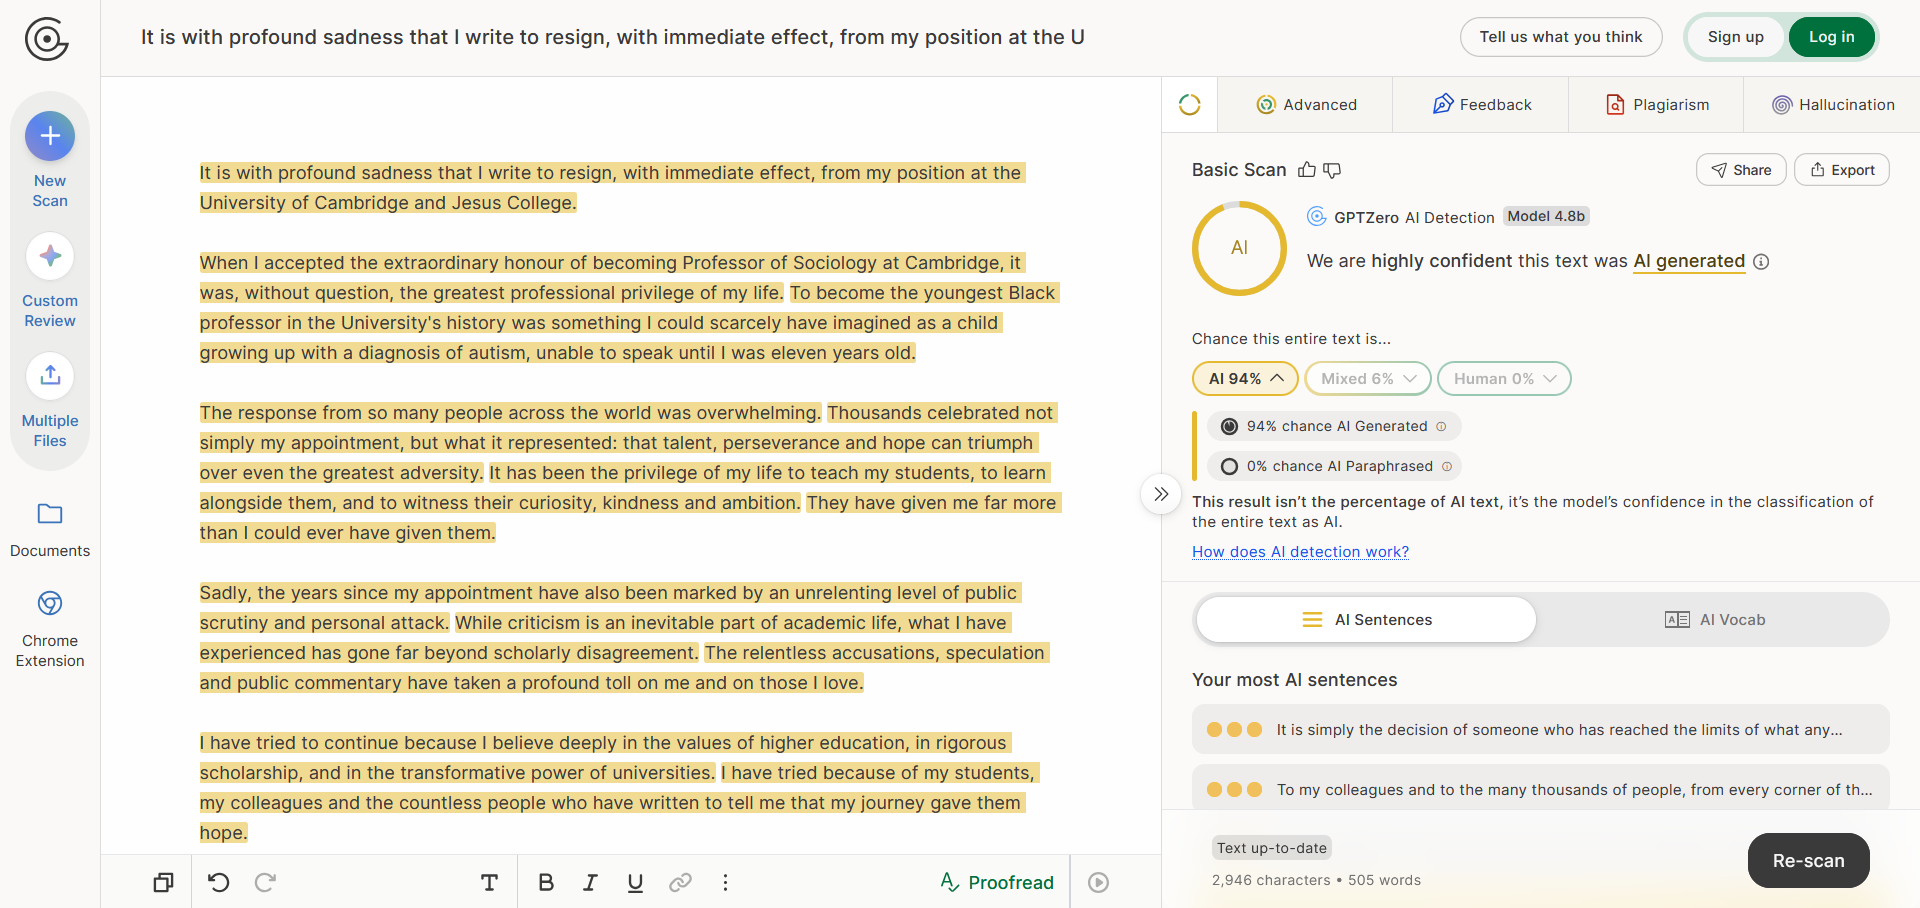
Task: Select the AI Vocab tab
Action: coord(1715,620)
